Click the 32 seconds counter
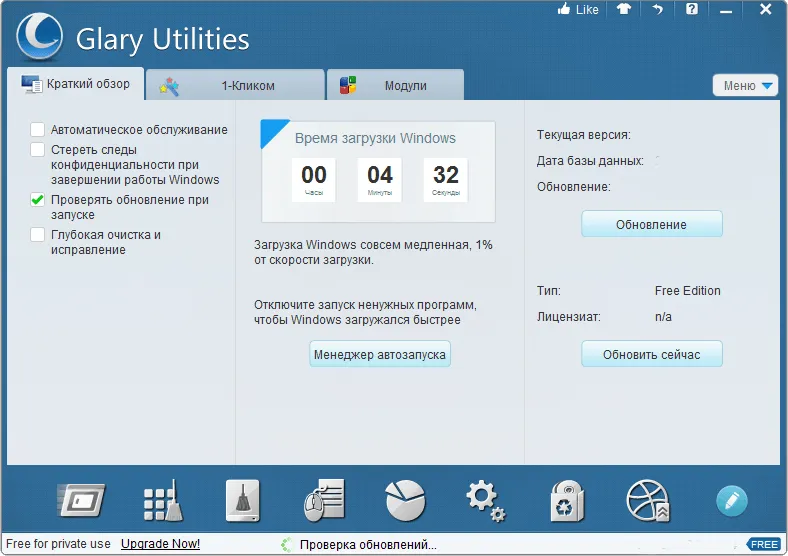This screenshot has width=788, height=556. tap(445, 180)
